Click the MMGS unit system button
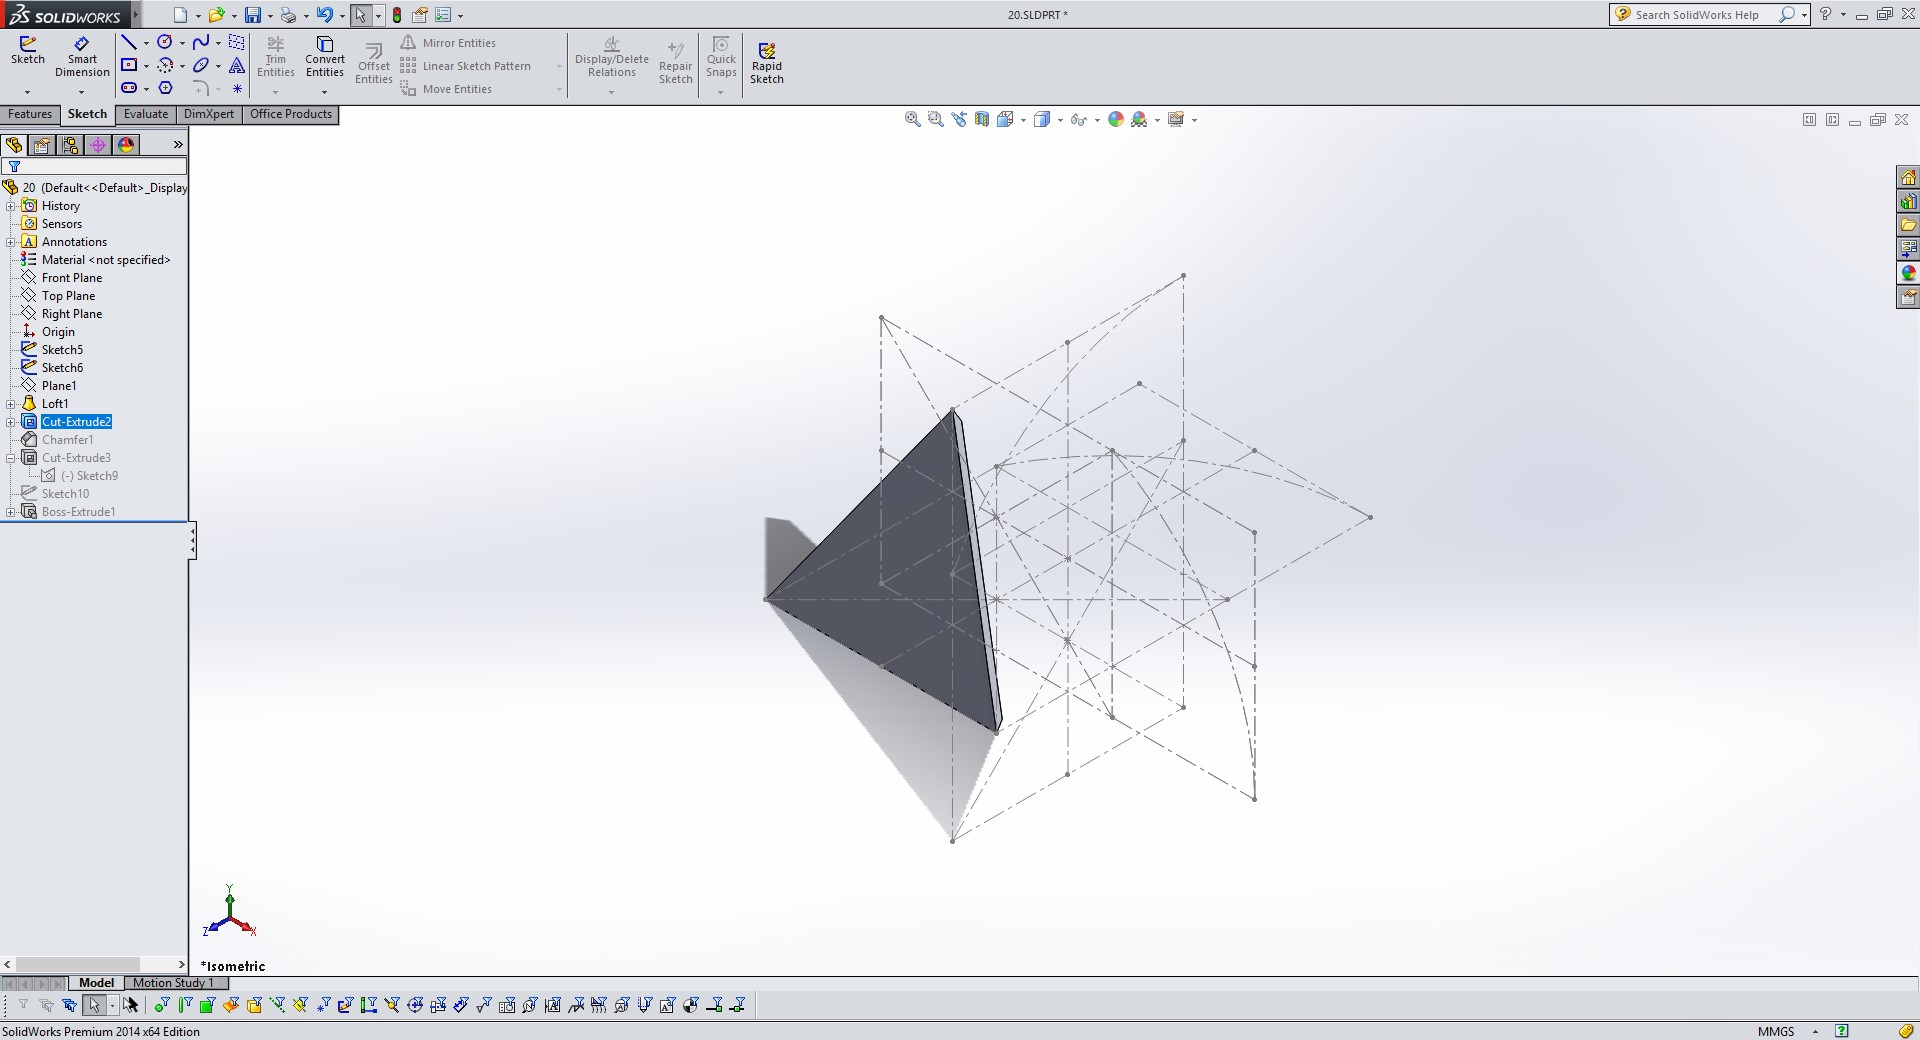Viewport: 1920px width, 1040px height. point(1776,1031)
